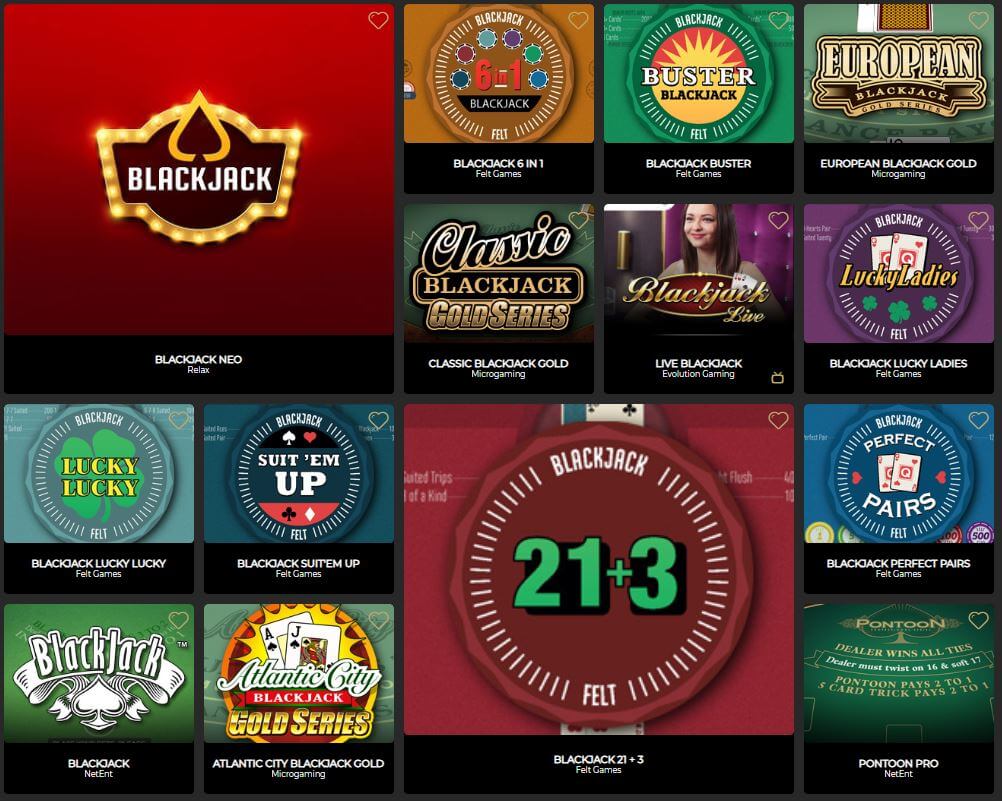Click heart icon on Blackjack 21+3 tile
Viewport: 1002px width, 801px height.
778,420
